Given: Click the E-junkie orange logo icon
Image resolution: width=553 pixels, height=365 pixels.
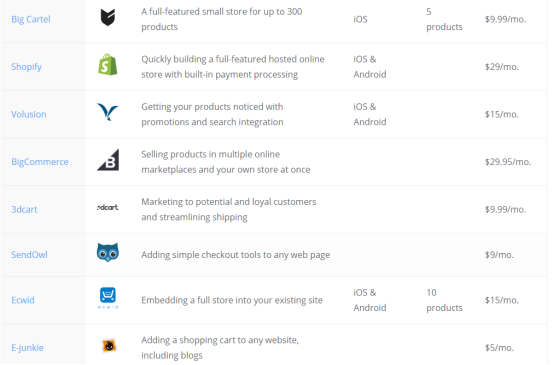Looking at the screenshot, I should pos(109,346).
